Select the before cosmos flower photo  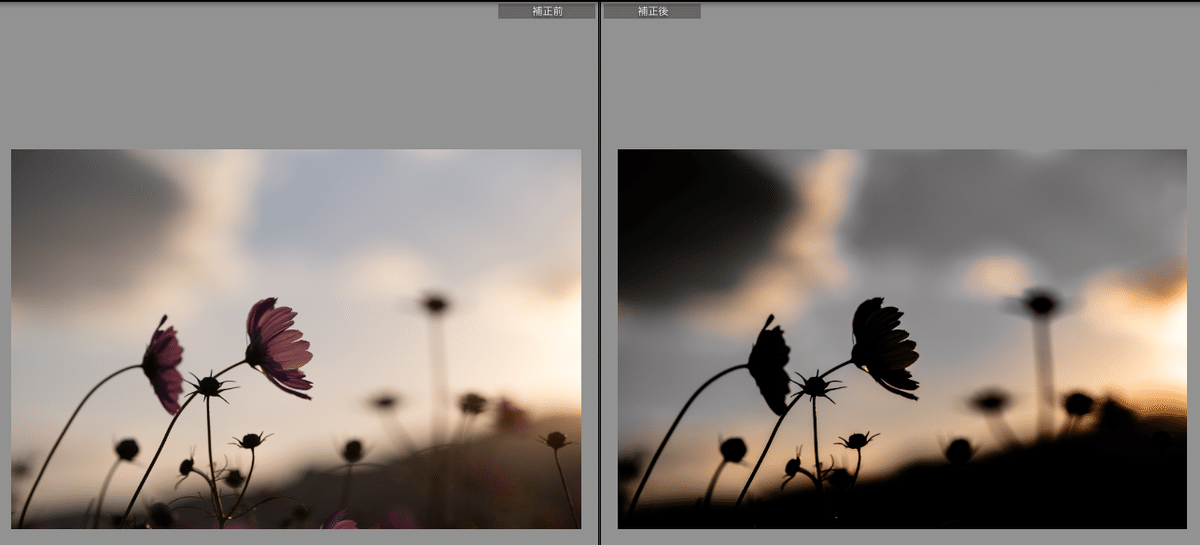296,339
